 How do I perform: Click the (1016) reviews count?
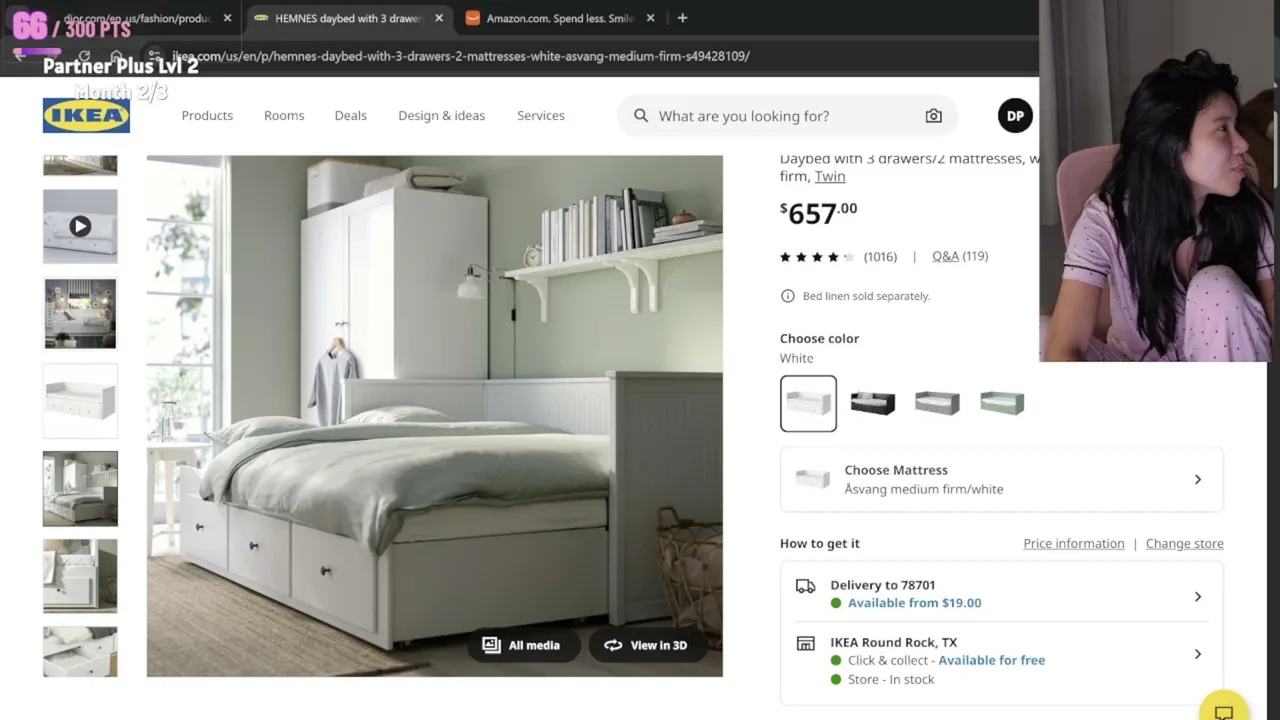880,257
